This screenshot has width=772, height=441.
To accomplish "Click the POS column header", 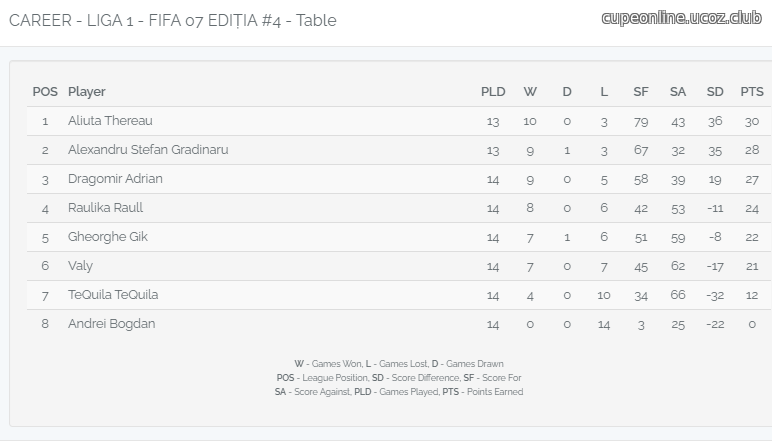I will coord(45,92).
